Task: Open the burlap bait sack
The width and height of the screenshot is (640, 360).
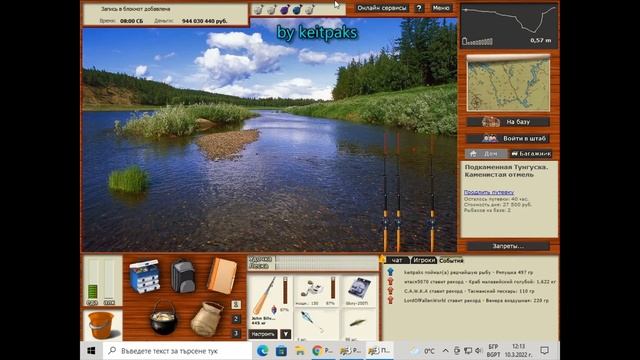Action: (x=207, y=319)
